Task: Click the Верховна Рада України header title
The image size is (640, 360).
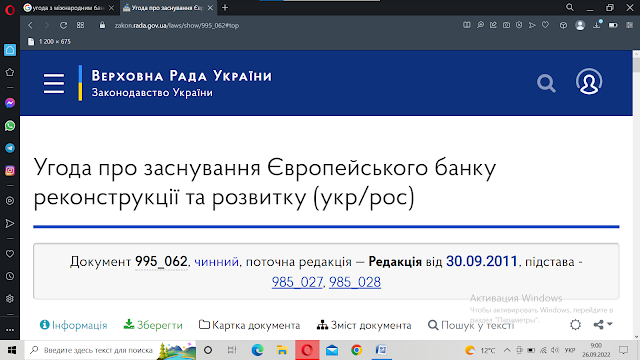Action: [x=182, y=76]
